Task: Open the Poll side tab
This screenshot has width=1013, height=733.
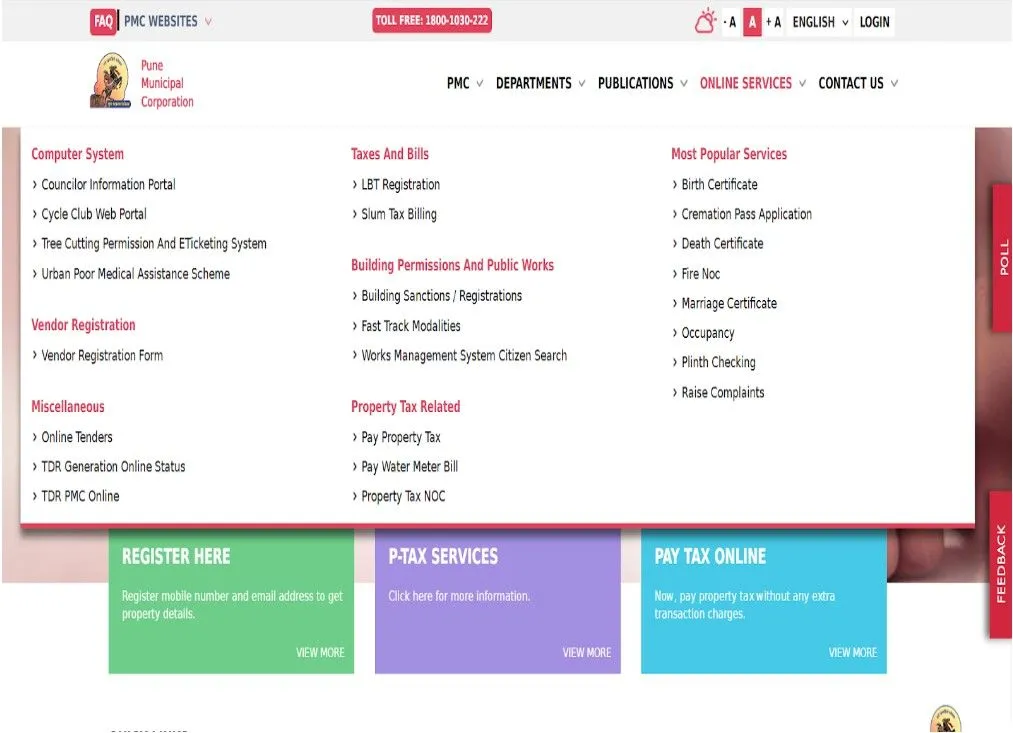Action: coord(1002,258)
